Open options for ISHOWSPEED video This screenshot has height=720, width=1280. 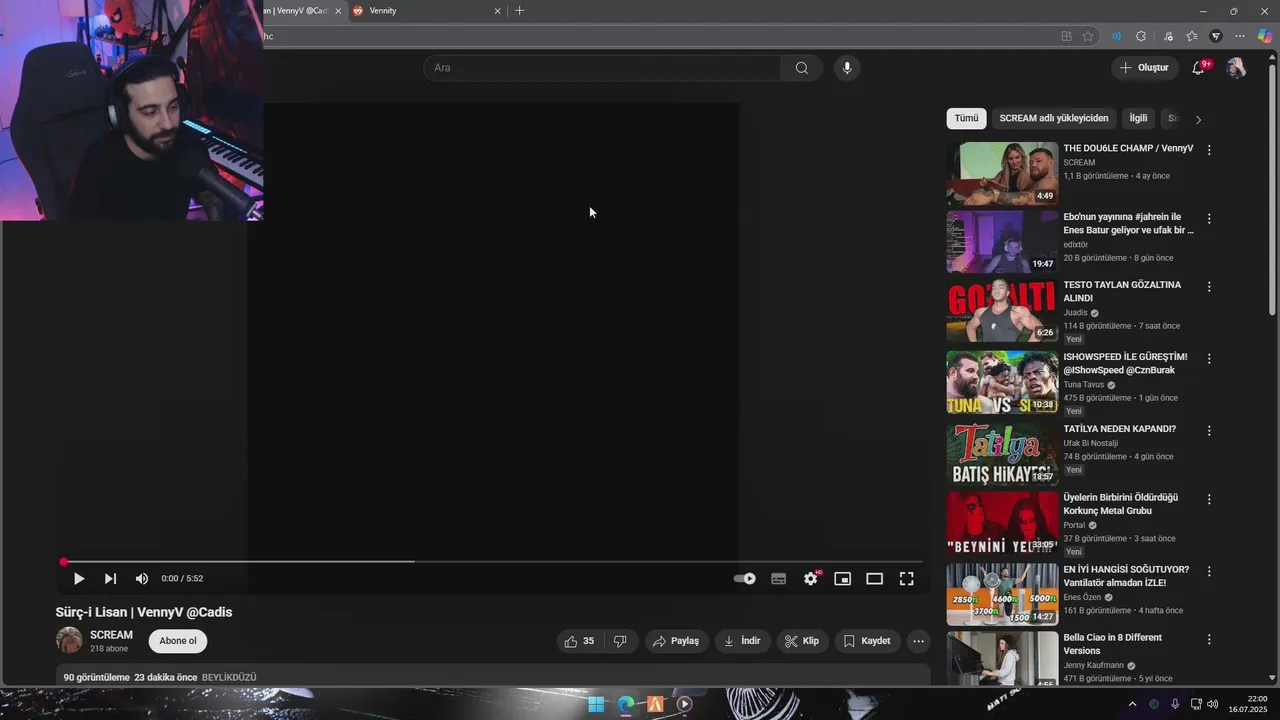coord(1209,358)
